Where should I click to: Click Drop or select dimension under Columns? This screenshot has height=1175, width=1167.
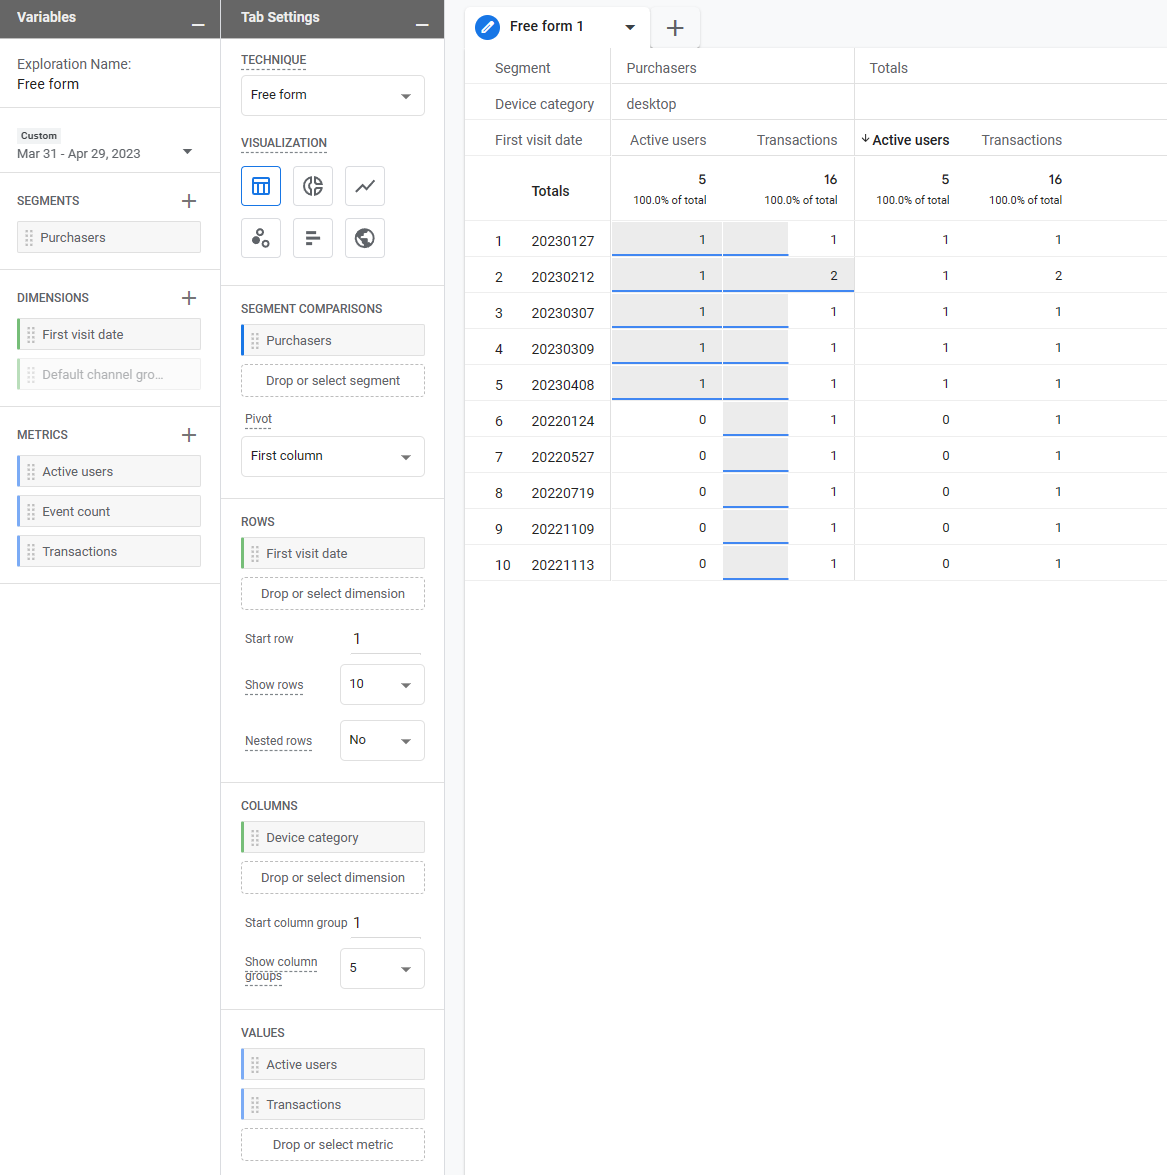point(333,878)
